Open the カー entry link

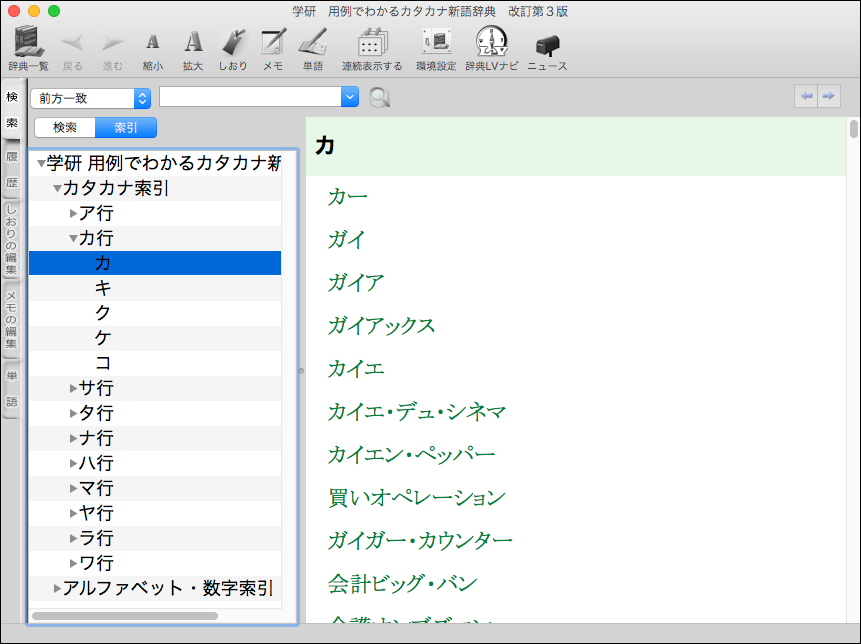pos(348,197)
